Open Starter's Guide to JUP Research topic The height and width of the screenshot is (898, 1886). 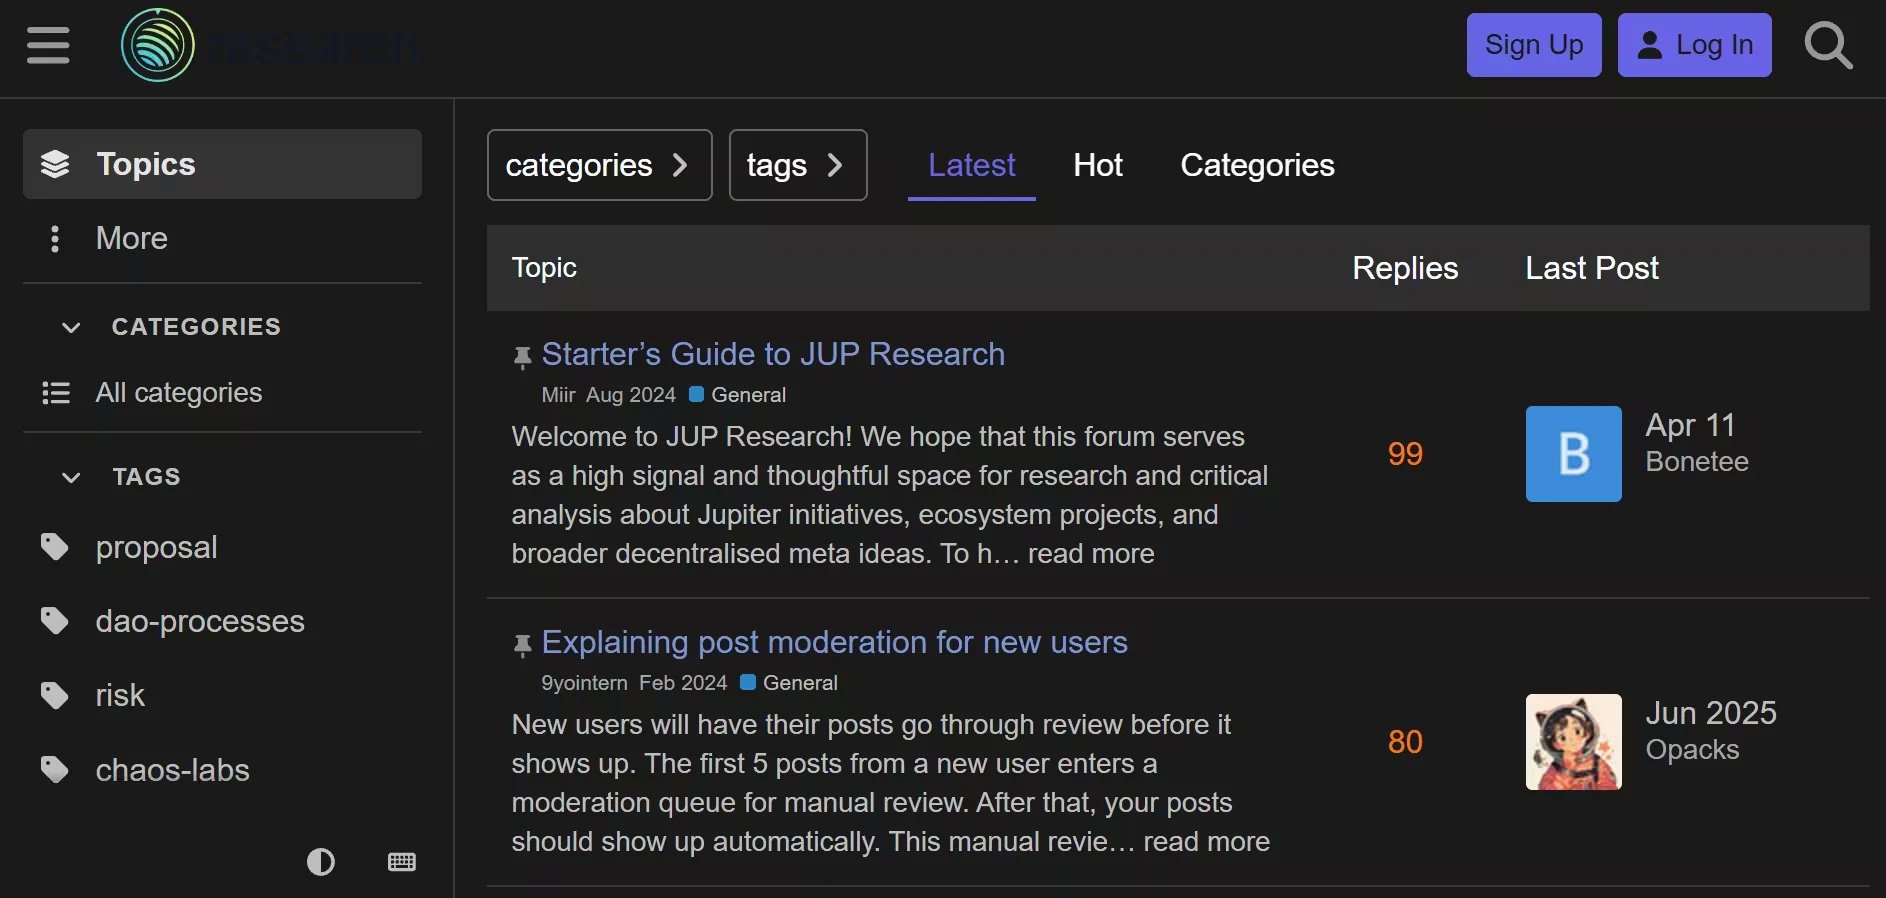(773, 354)
